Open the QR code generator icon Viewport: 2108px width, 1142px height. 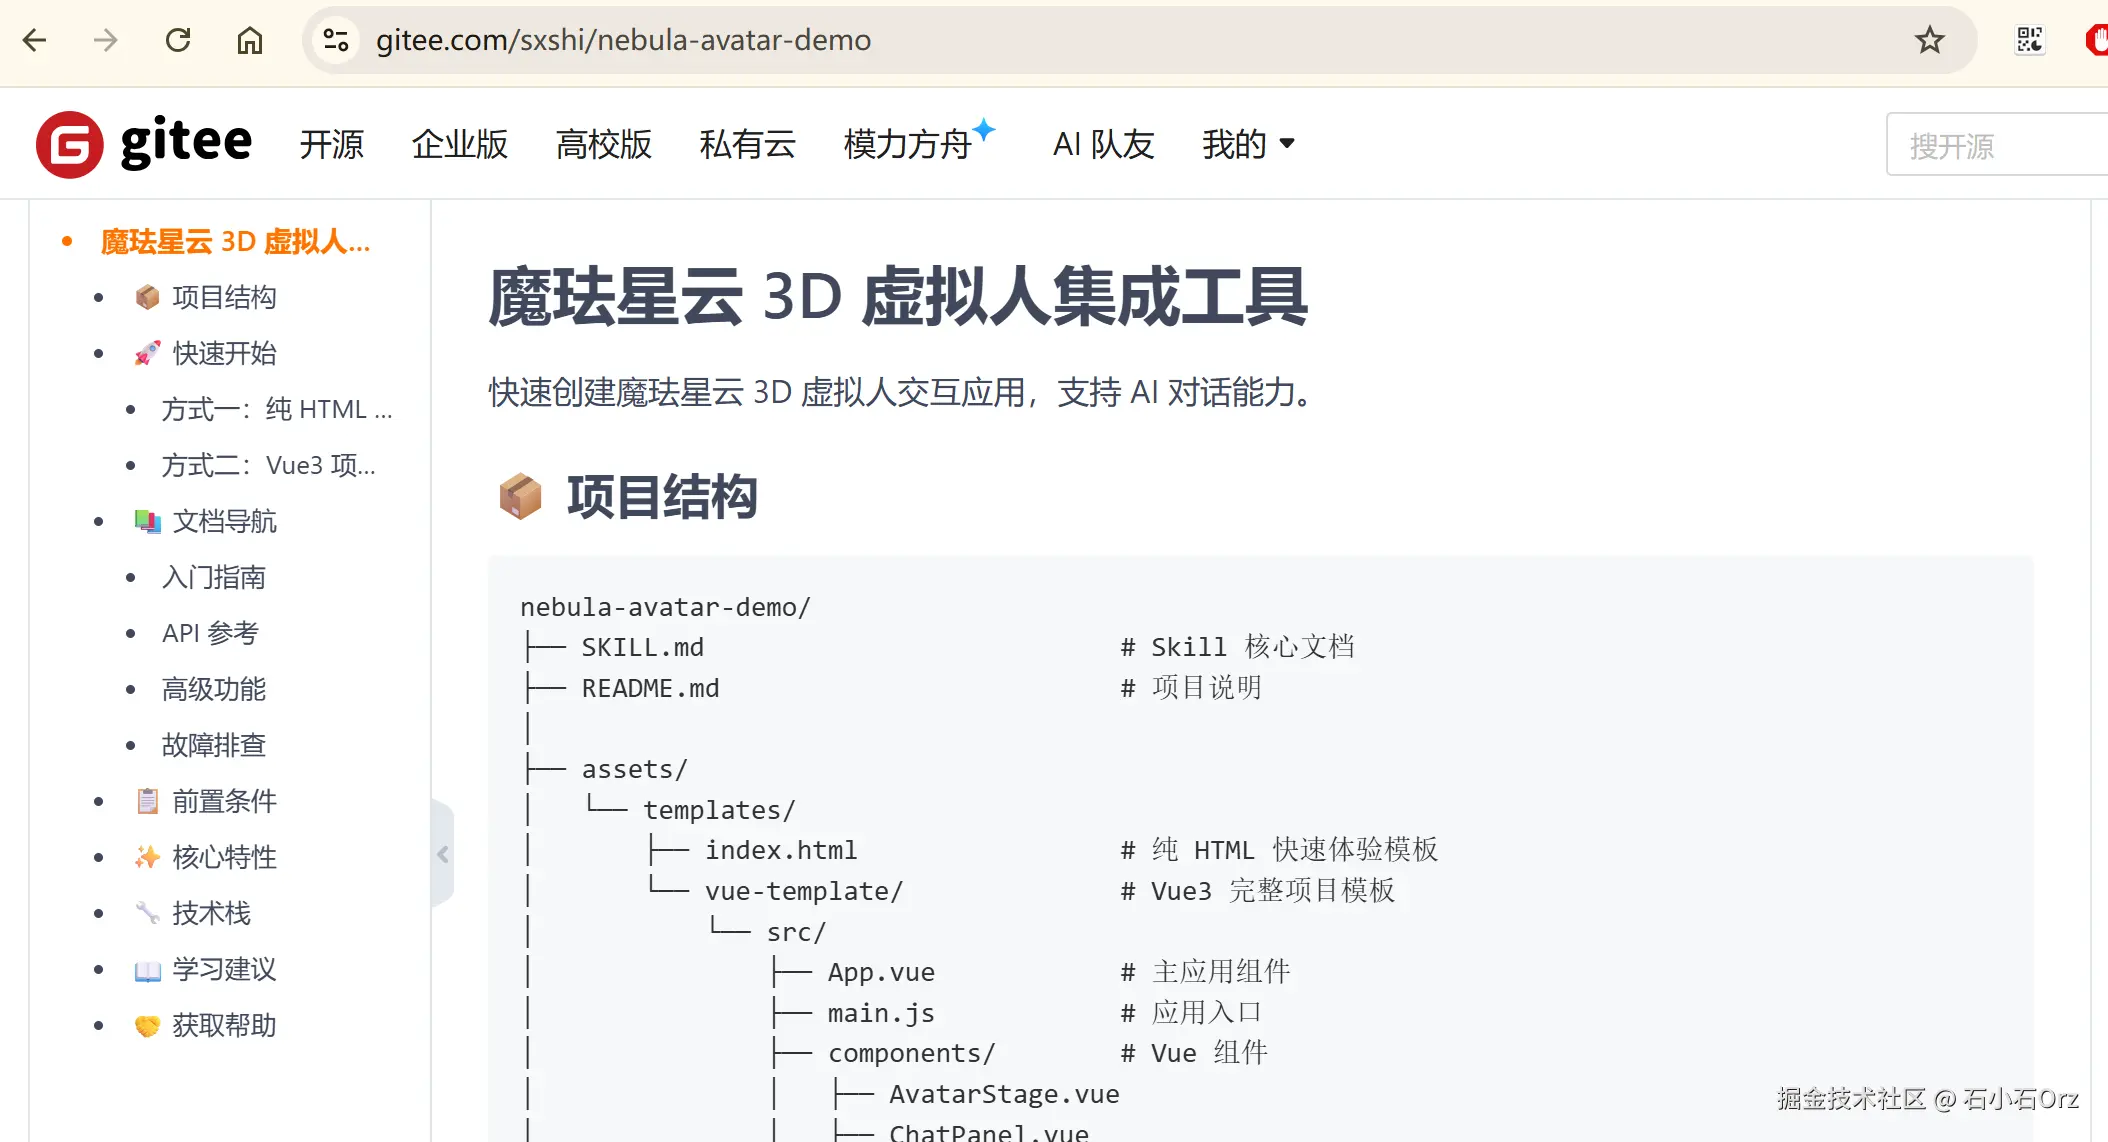(2029, 40)
